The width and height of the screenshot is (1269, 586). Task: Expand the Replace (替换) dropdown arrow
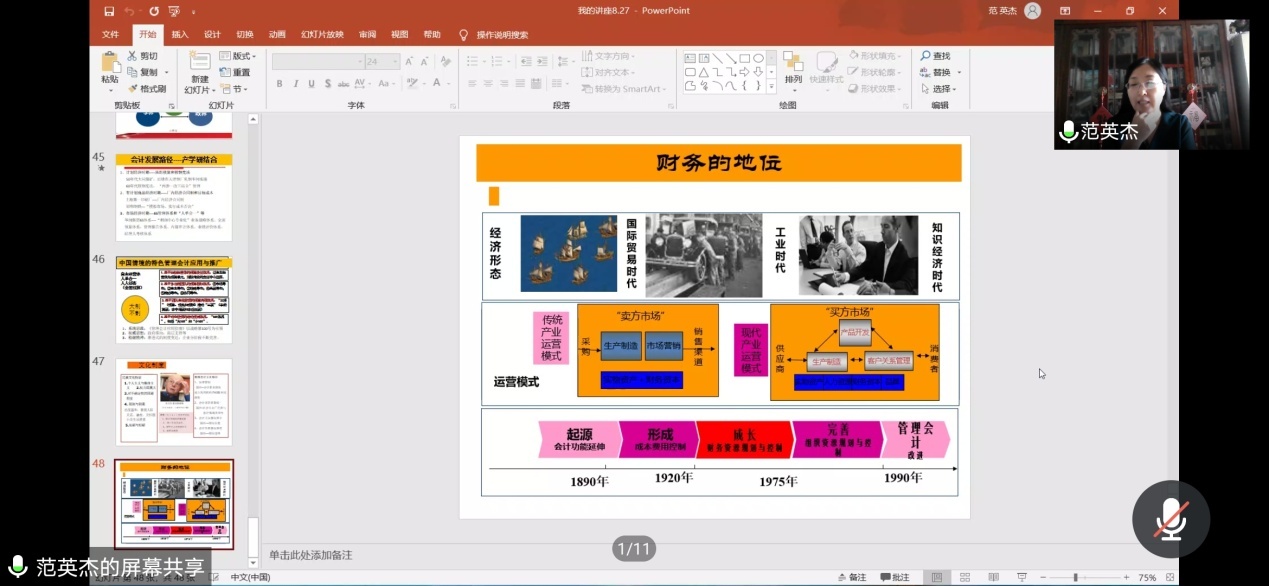point(959,72)
